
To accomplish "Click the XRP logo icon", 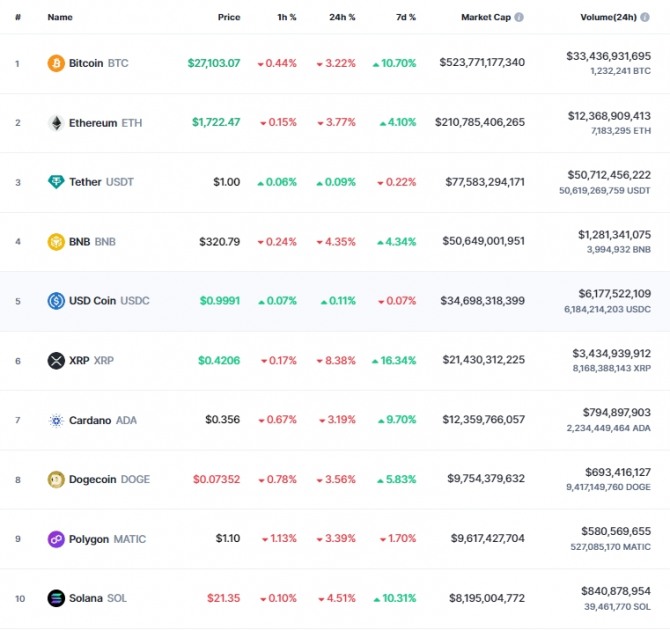I will click(x=56, y=361).
